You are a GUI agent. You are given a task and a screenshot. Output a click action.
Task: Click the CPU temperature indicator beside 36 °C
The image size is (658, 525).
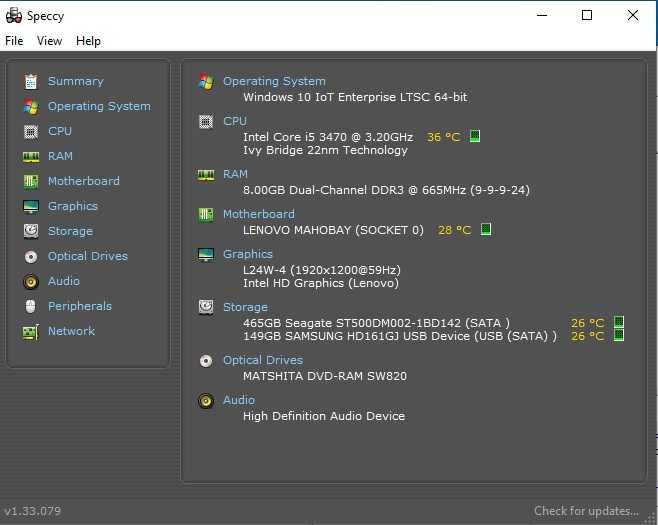click(x=475, y=136)
